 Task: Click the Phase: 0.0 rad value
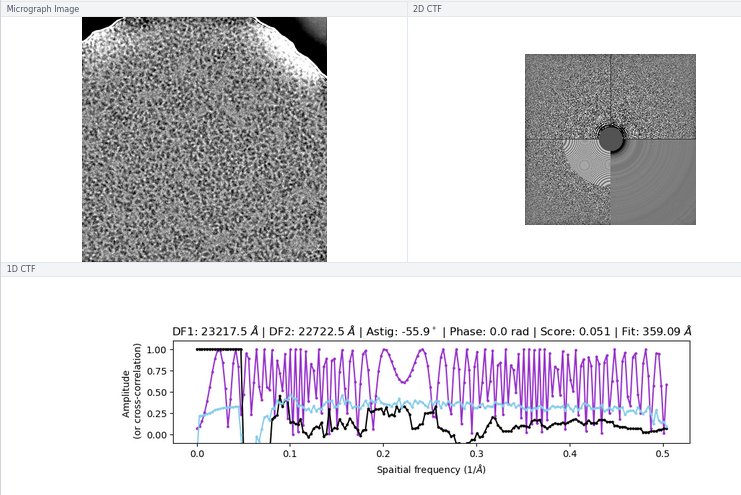(x=489, y=331)
